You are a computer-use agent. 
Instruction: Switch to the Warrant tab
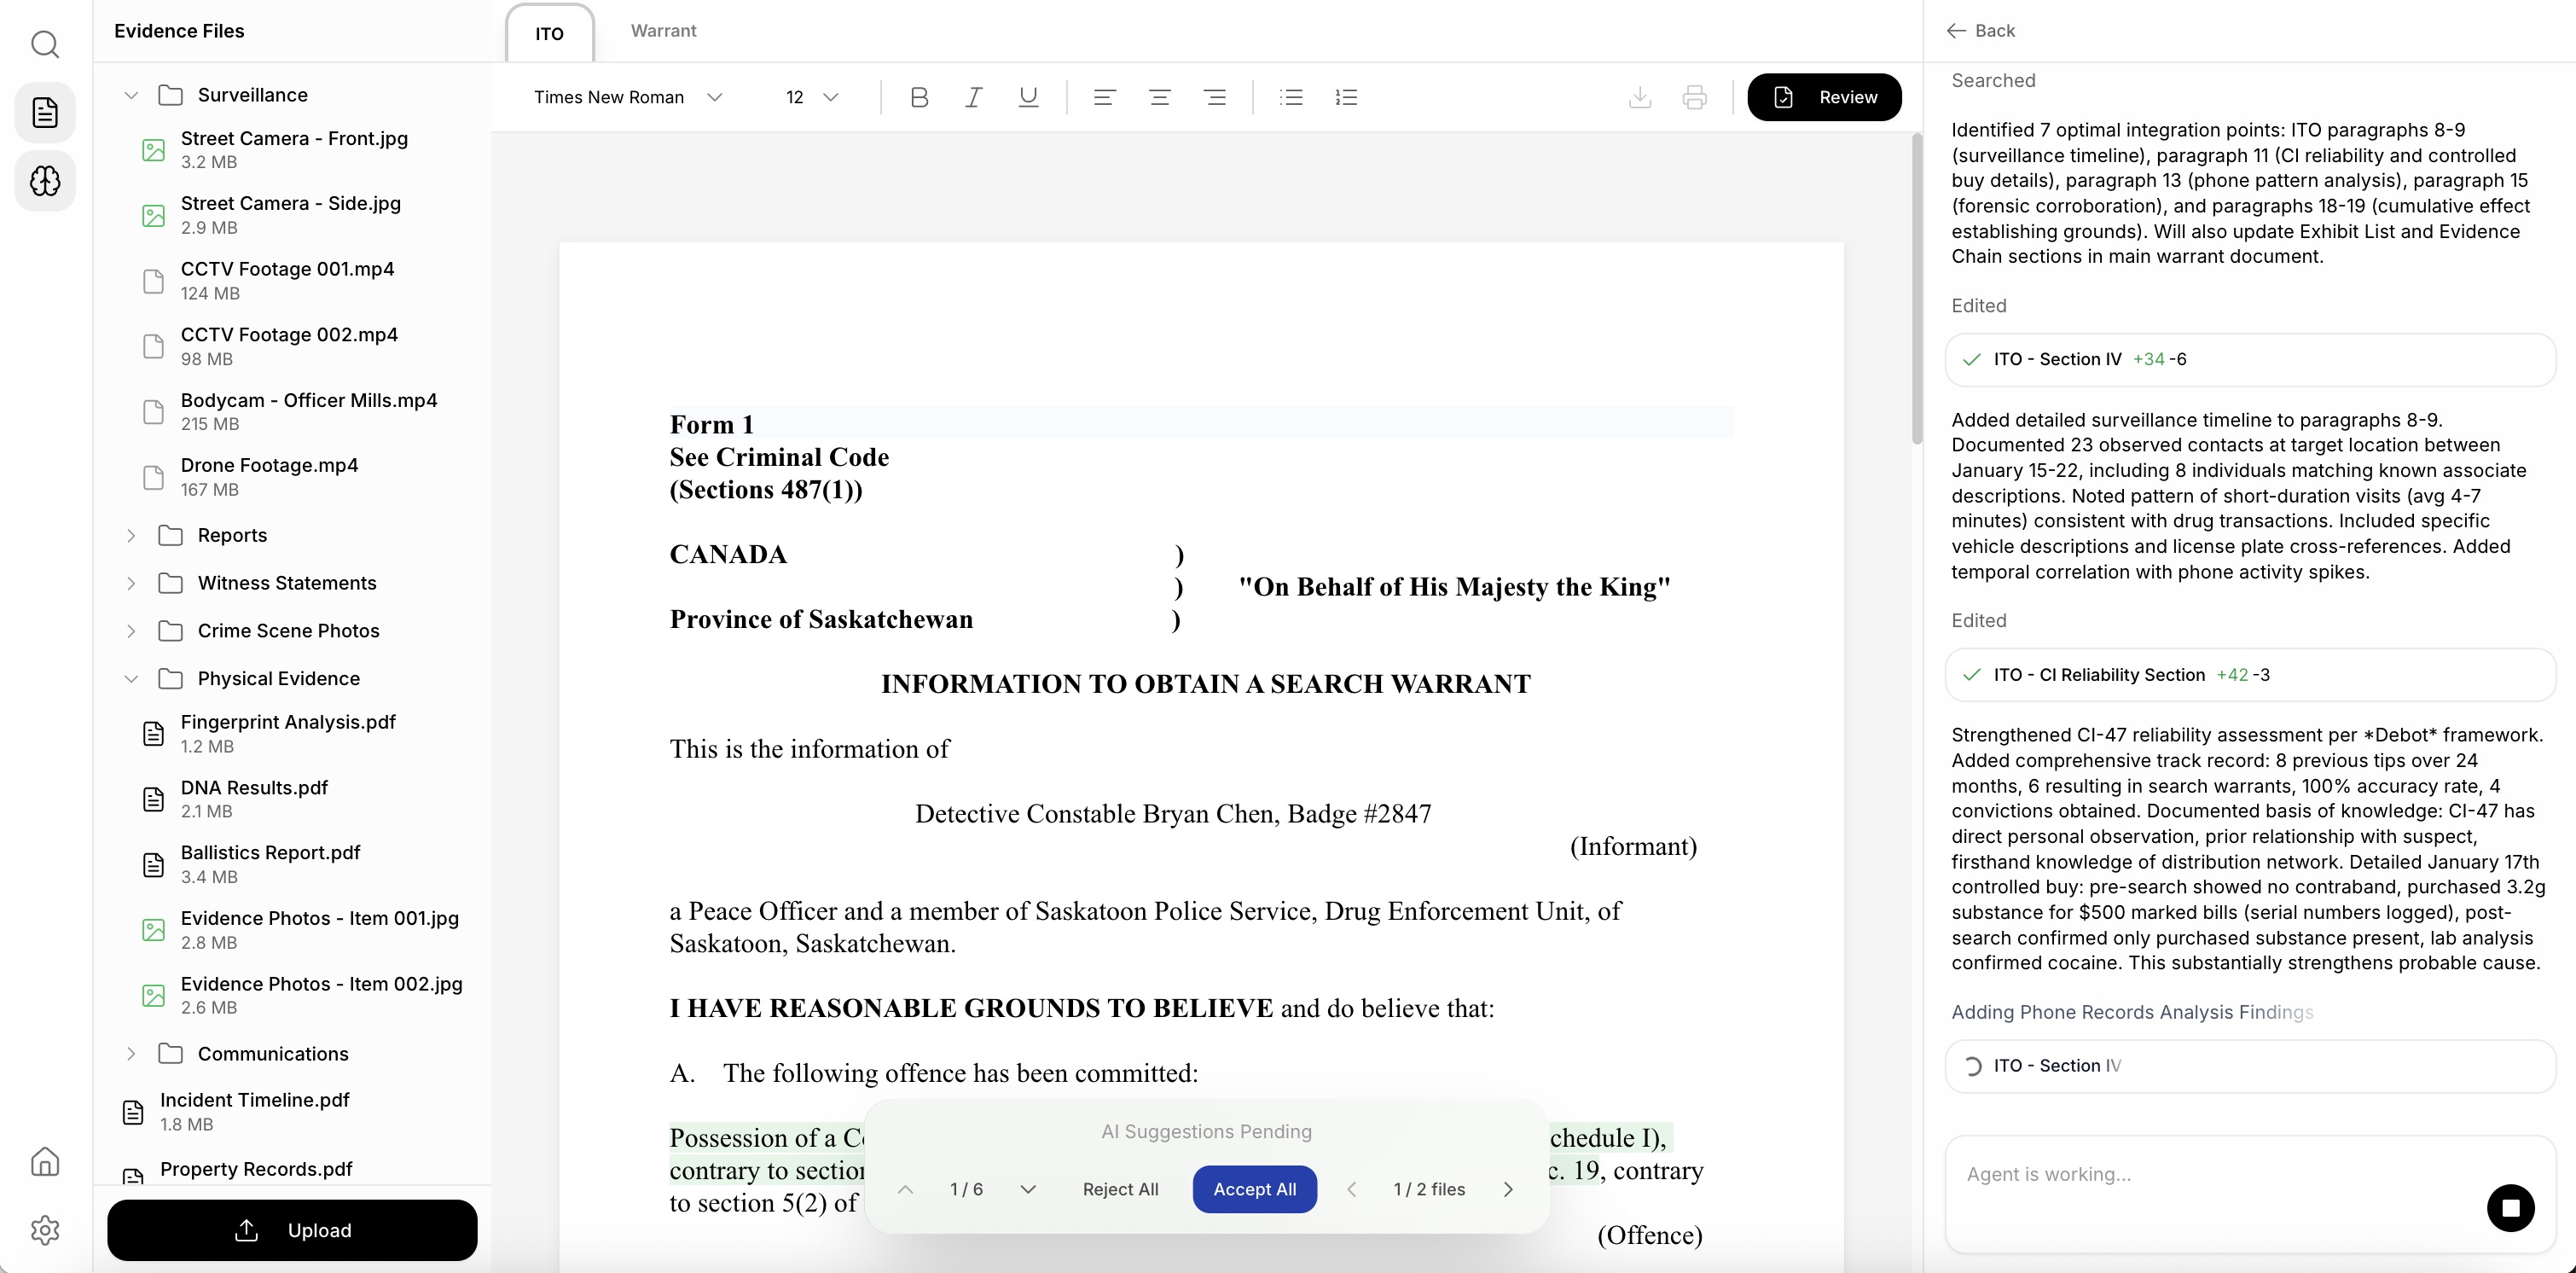pos(663,31)
